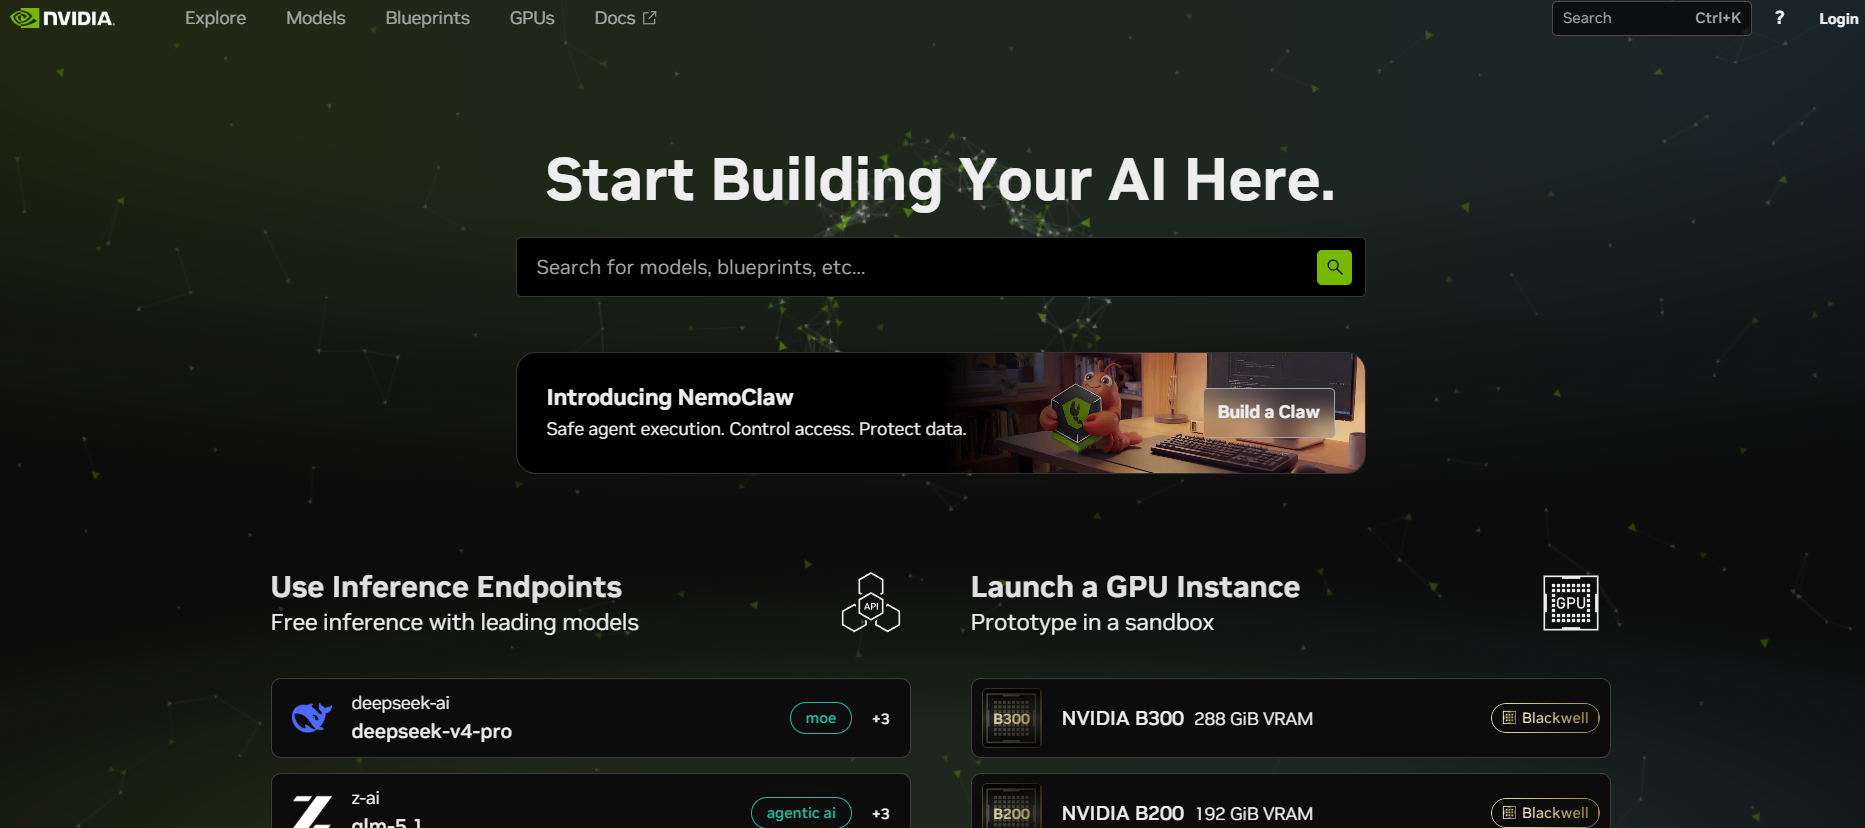The height and width of the screenshot is (828, 1865).
Task: Open the Explore menu item
Action: pos(215,18)
